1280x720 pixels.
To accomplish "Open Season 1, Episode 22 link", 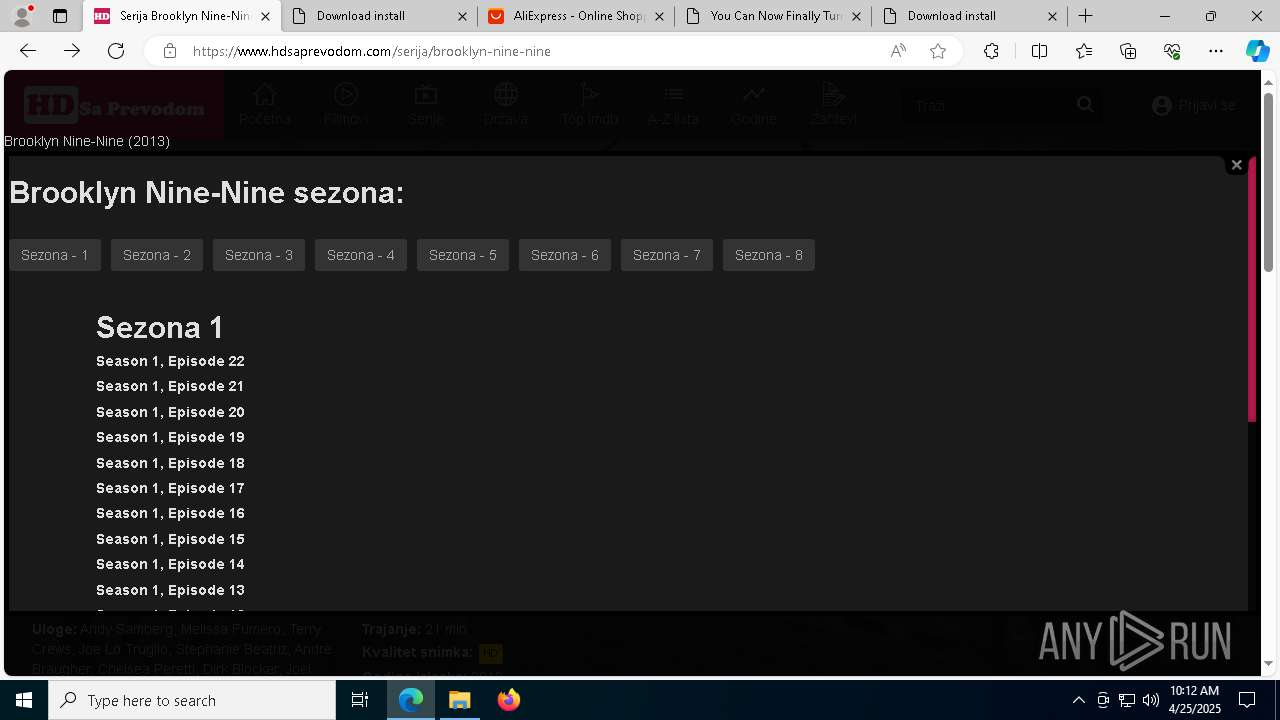I will pyautogui.click(x=170, y=361).
